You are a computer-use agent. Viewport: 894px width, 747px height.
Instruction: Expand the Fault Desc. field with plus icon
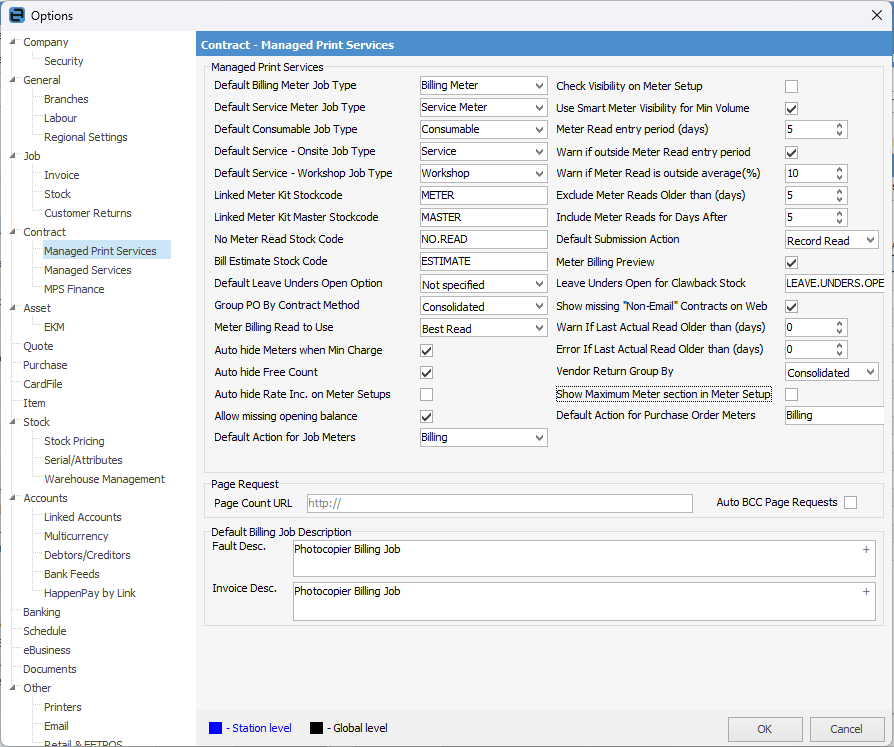[865, 550]
